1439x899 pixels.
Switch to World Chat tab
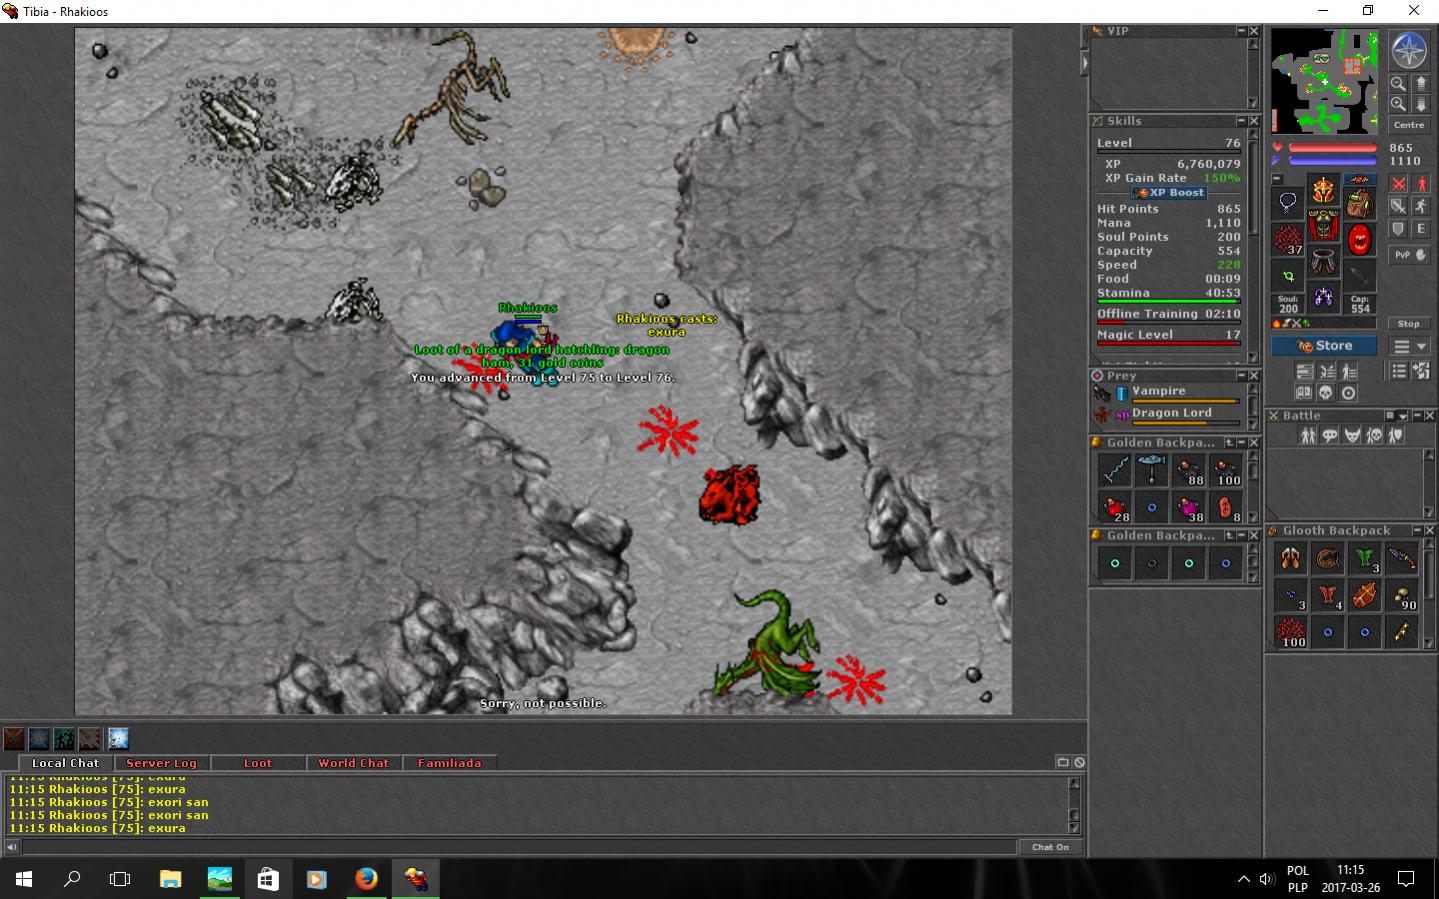tap(353, 763)
